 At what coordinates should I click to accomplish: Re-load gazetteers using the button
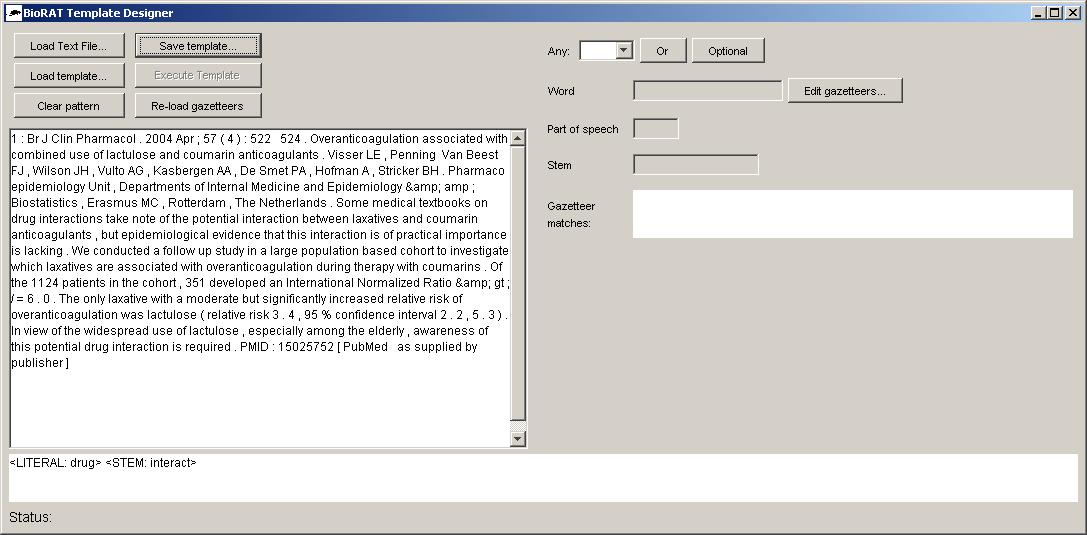(198, 106)
